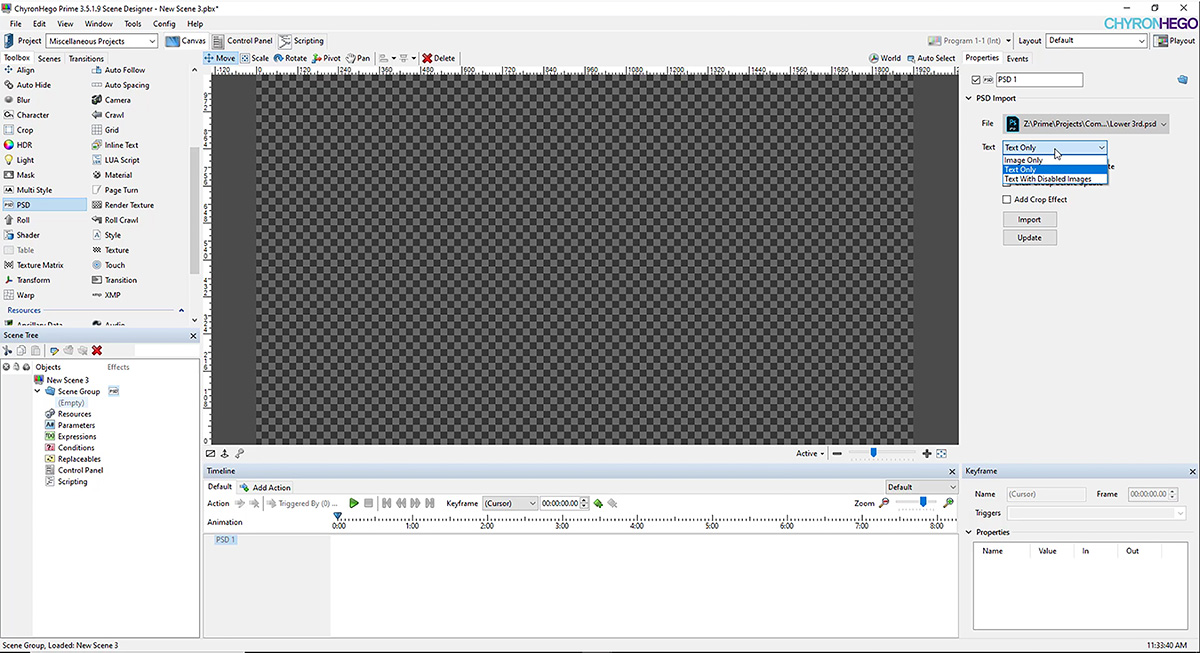Click the add keyframe green icon
This screenshot has height=653, width=1200.
pyautogui.click(x=598, y=503)
